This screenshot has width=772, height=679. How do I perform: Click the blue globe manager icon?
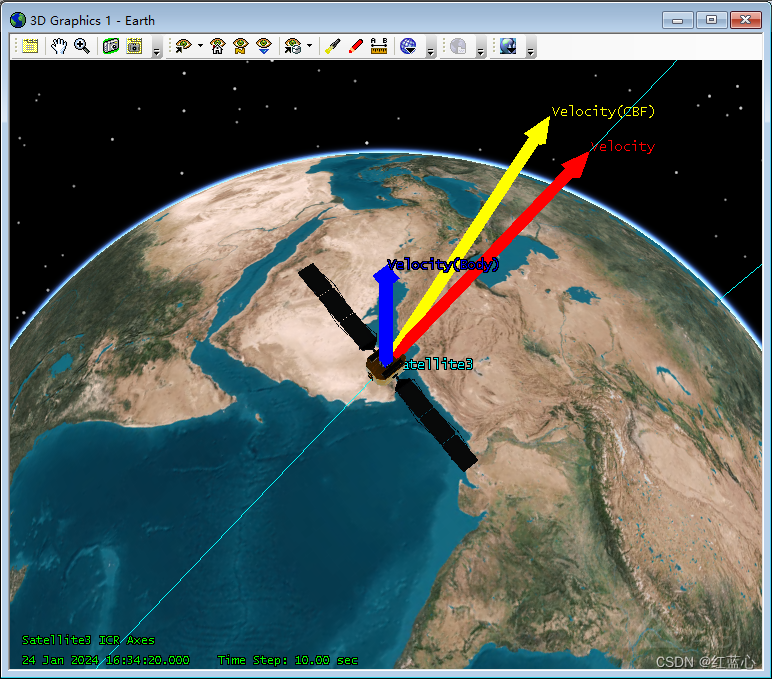(408, 46)
